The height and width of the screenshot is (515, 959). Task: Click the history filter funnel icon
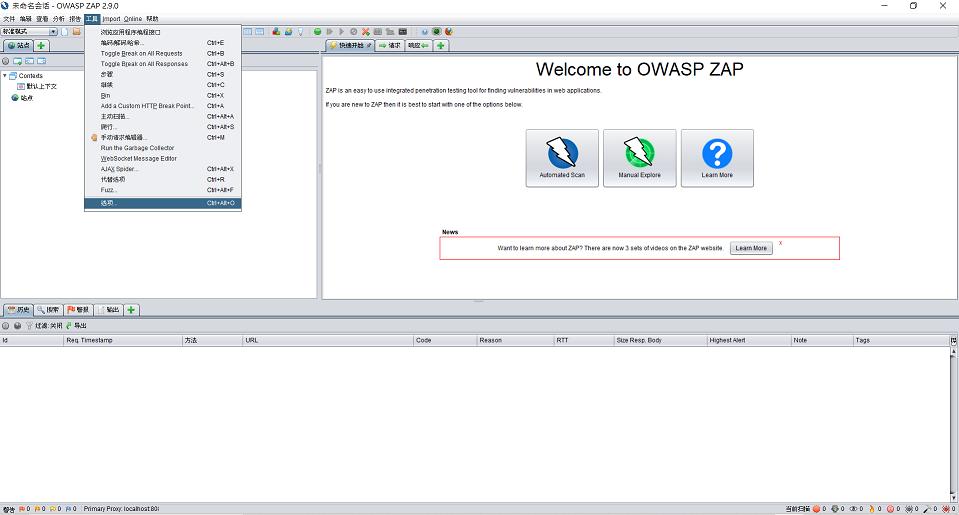[29, 326]
